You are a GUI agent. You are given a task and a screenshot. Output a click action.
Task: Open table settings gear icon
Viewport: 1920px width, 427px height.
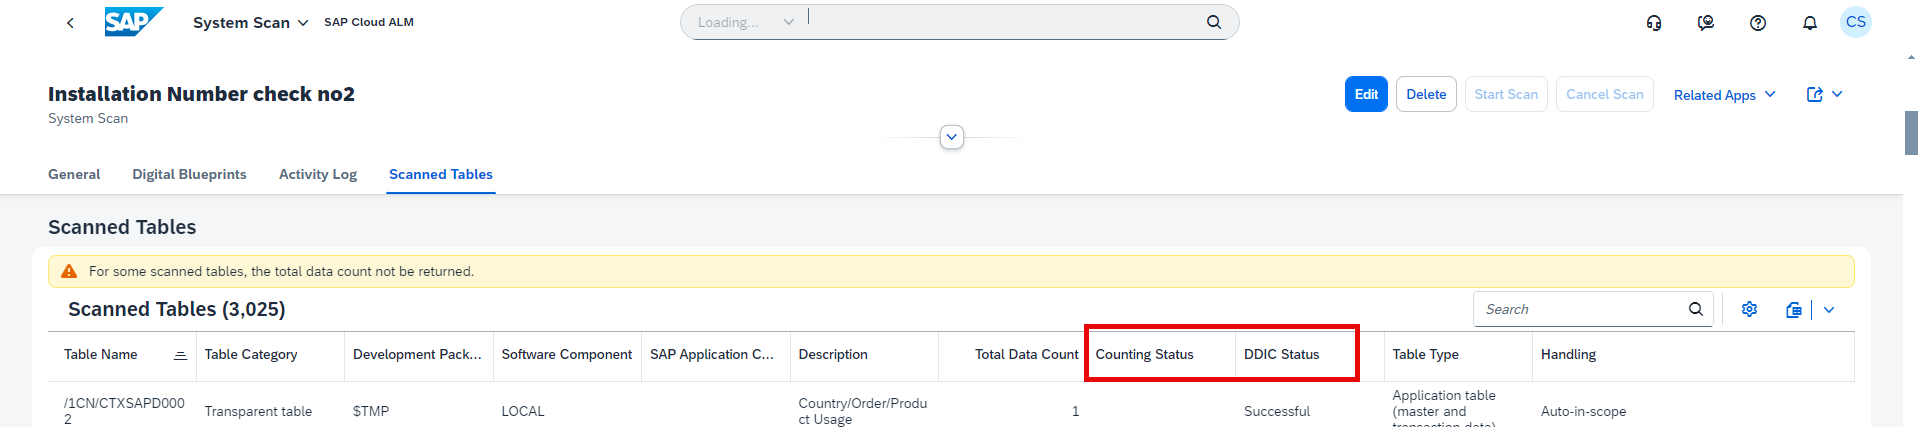coord(1749,310)
